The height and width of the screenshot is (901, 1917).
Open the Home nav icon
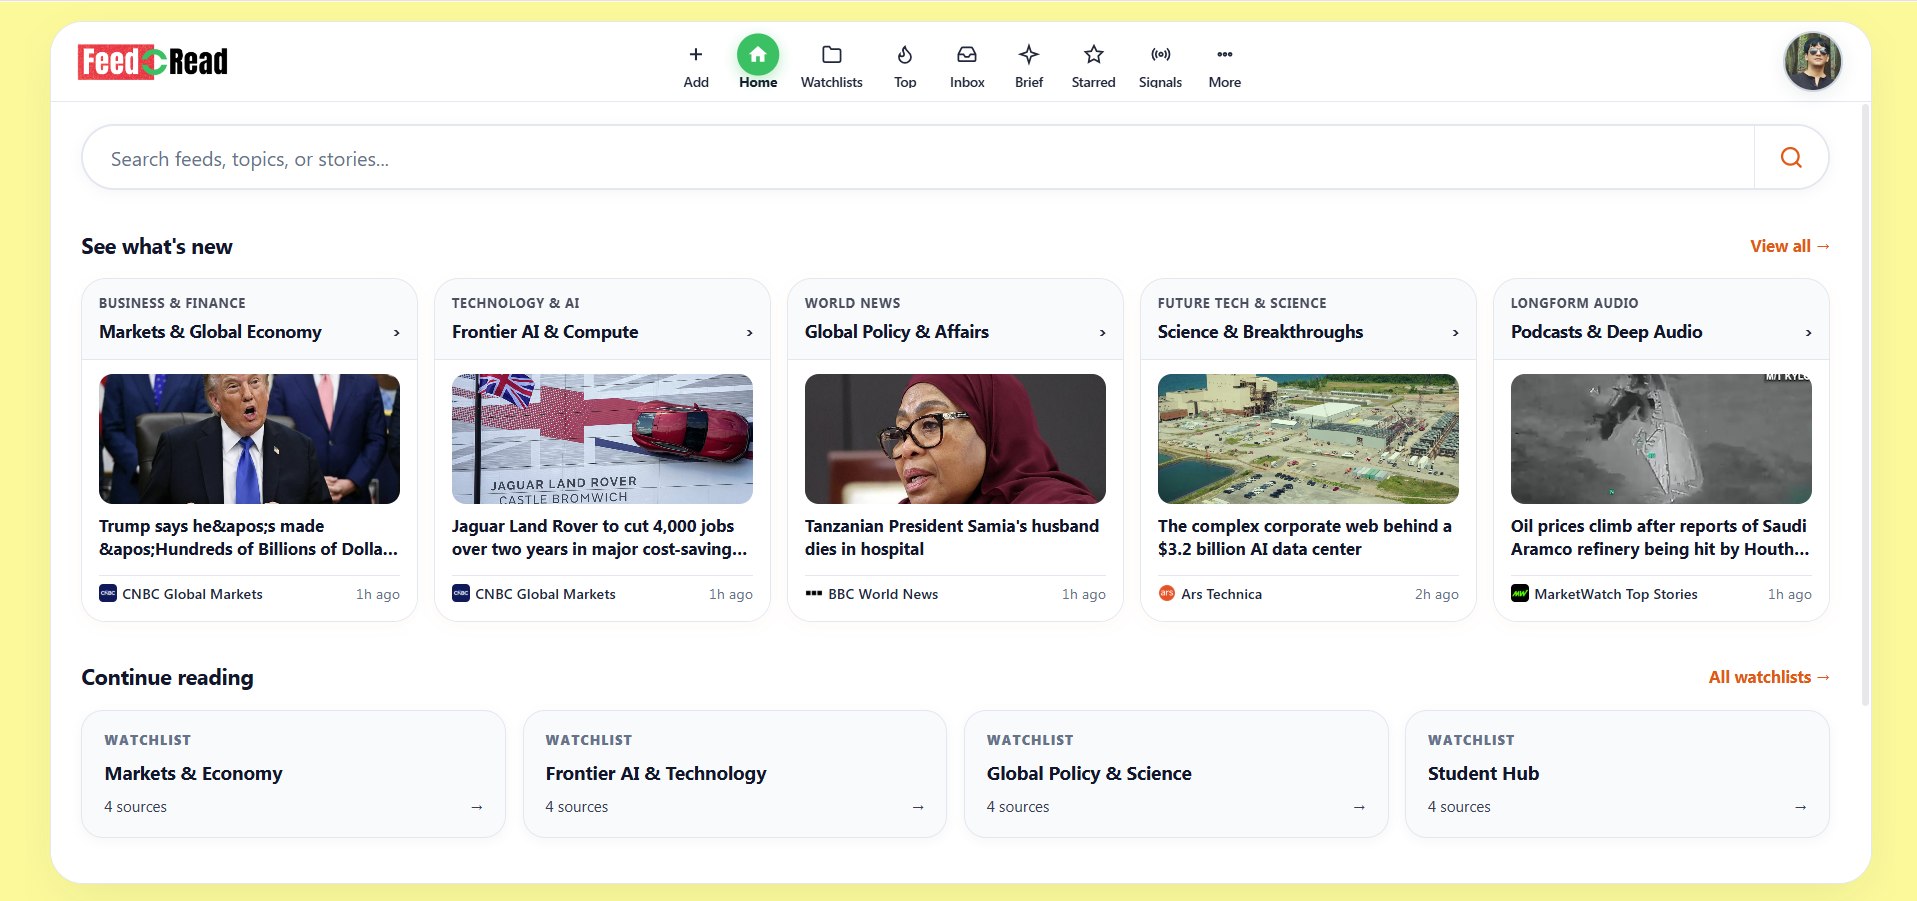click(758, 54)
